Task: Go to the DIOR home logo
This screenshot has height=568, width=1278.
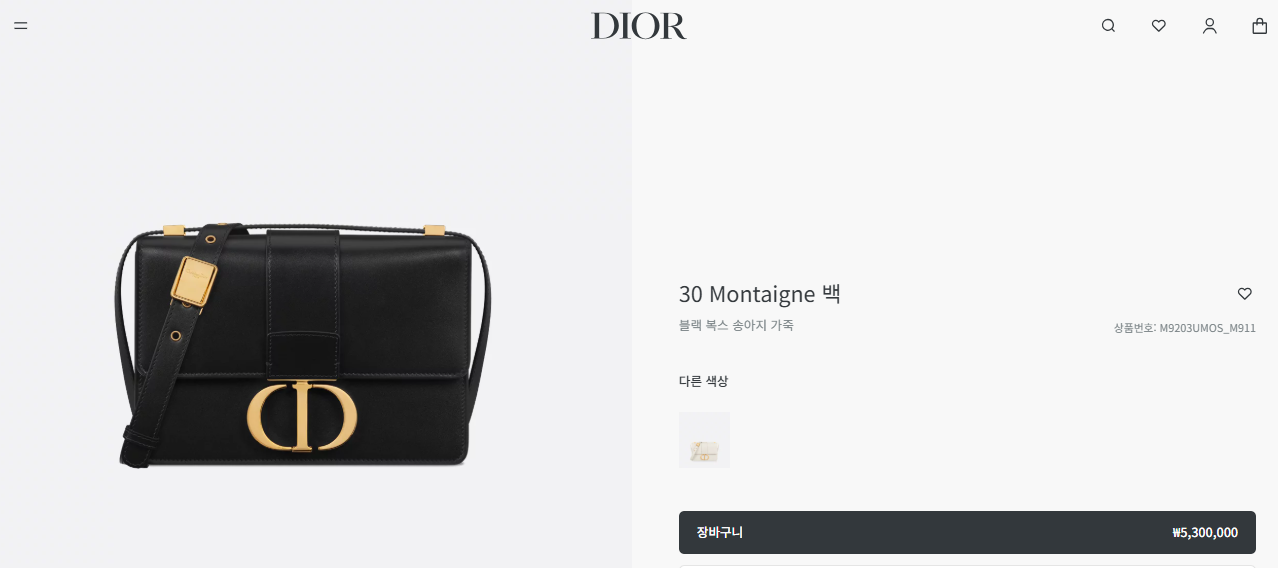Action: click(639, 26)
